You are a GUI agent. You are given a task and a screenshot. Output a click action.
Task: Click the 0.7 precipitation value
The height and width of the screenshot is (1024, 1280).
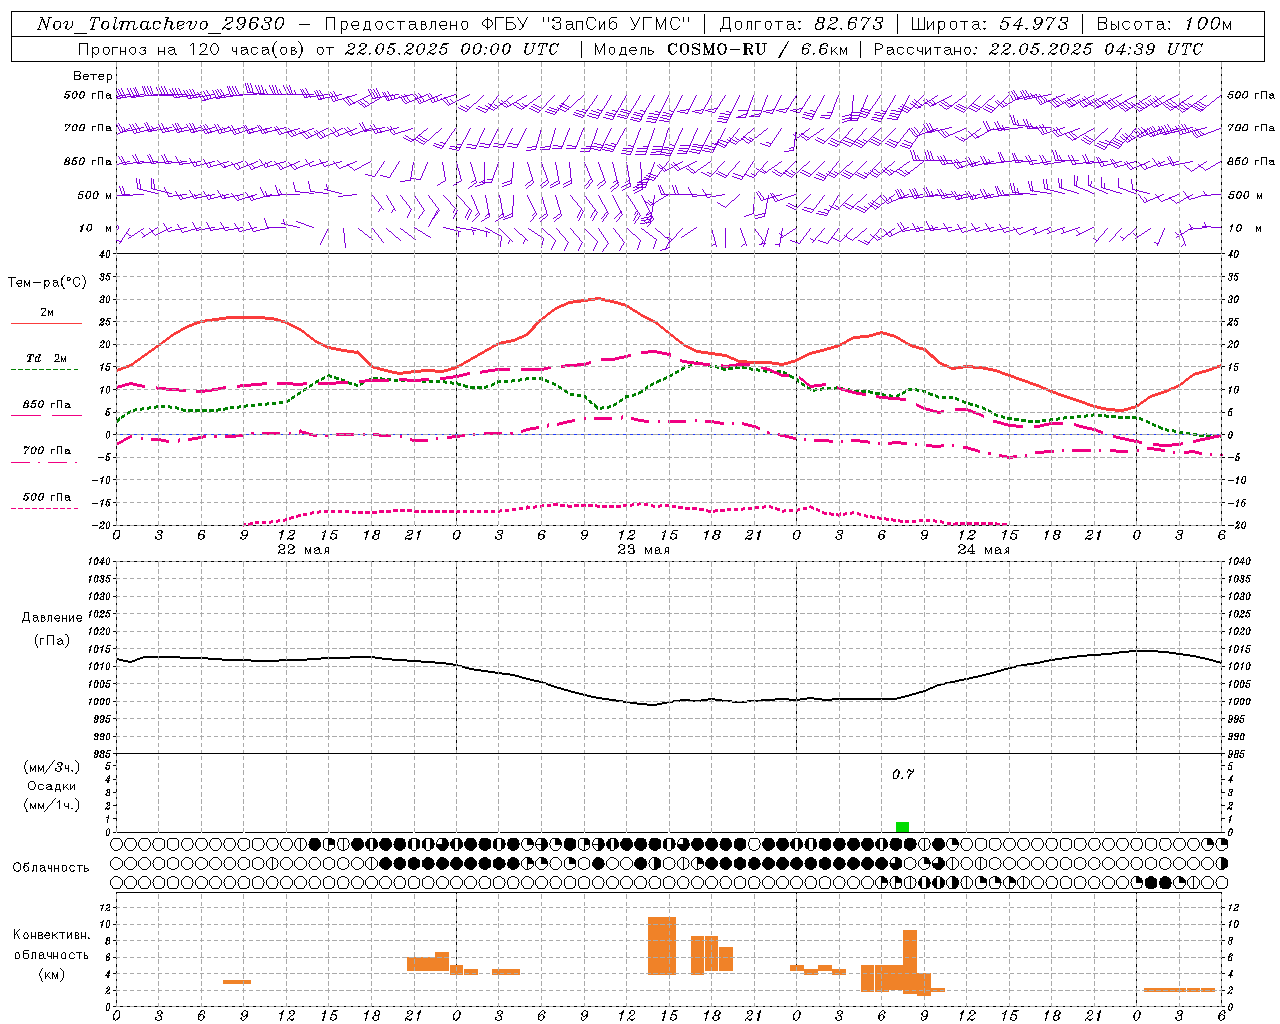point(903,775)
